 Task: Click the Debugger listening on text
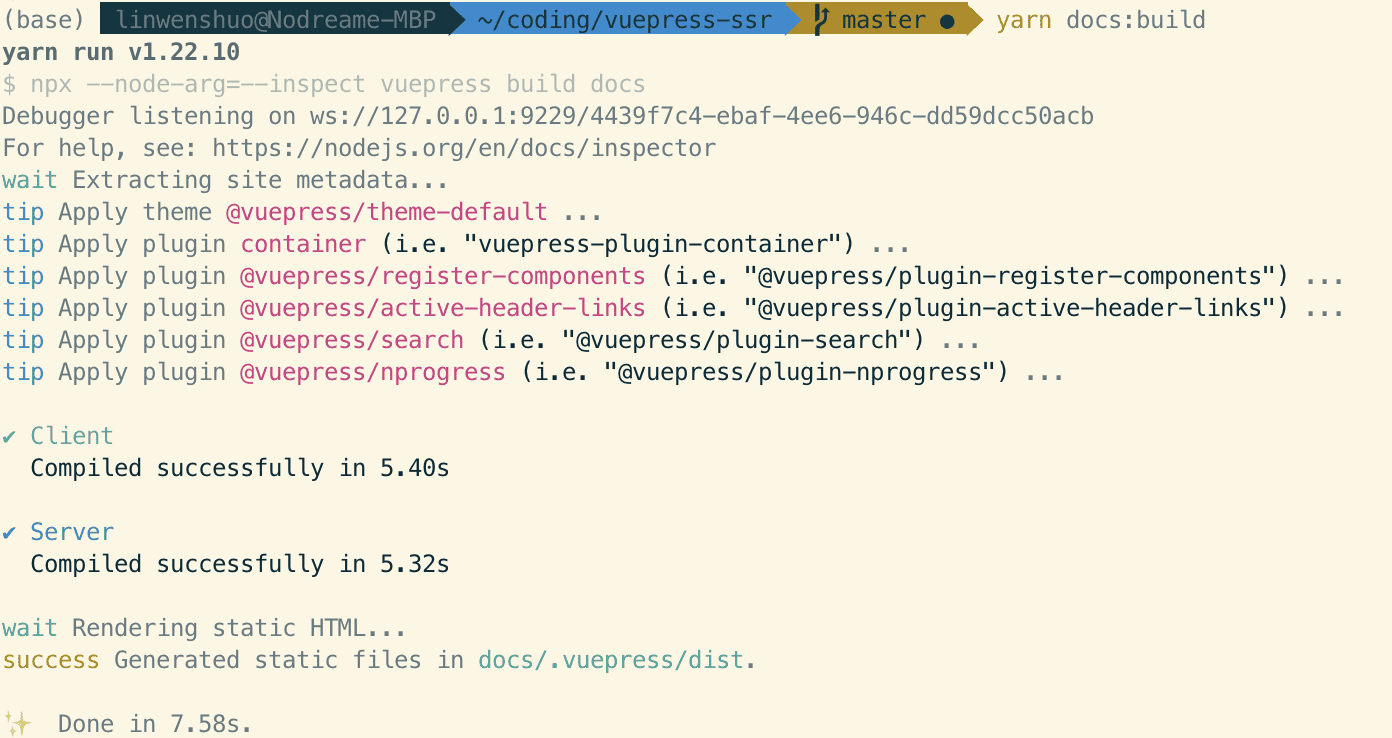tap(149, 116)
